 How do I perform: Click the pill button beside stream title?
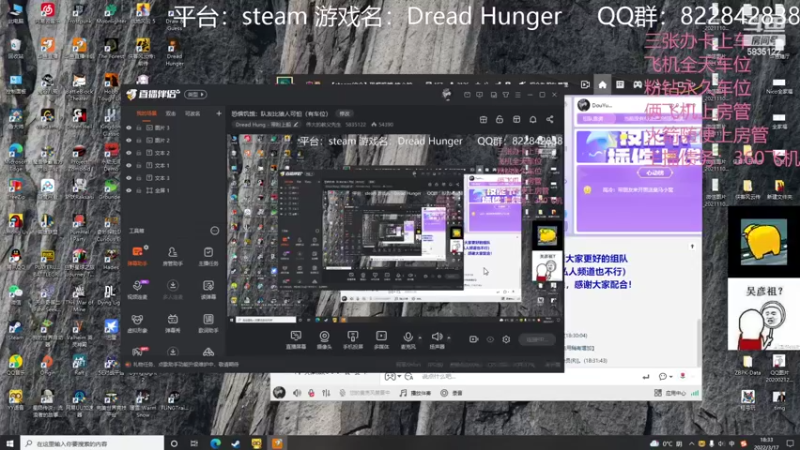(345, 114)
